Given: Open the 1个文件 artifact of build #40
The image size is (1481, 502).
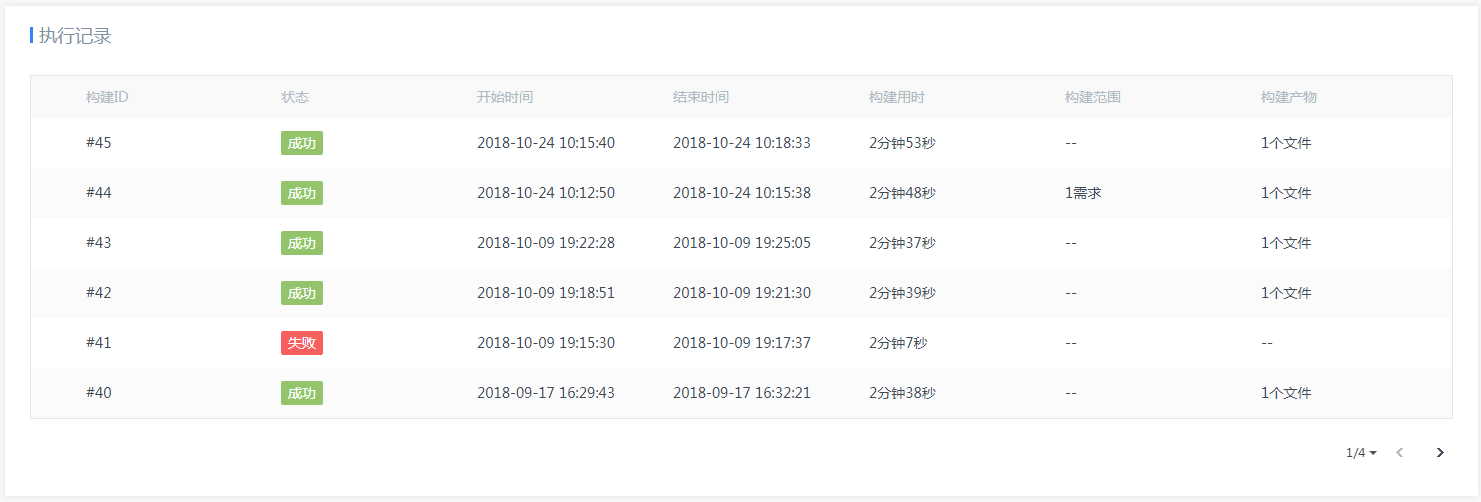Looking at the screenshot, I should tap(1286, 393).
